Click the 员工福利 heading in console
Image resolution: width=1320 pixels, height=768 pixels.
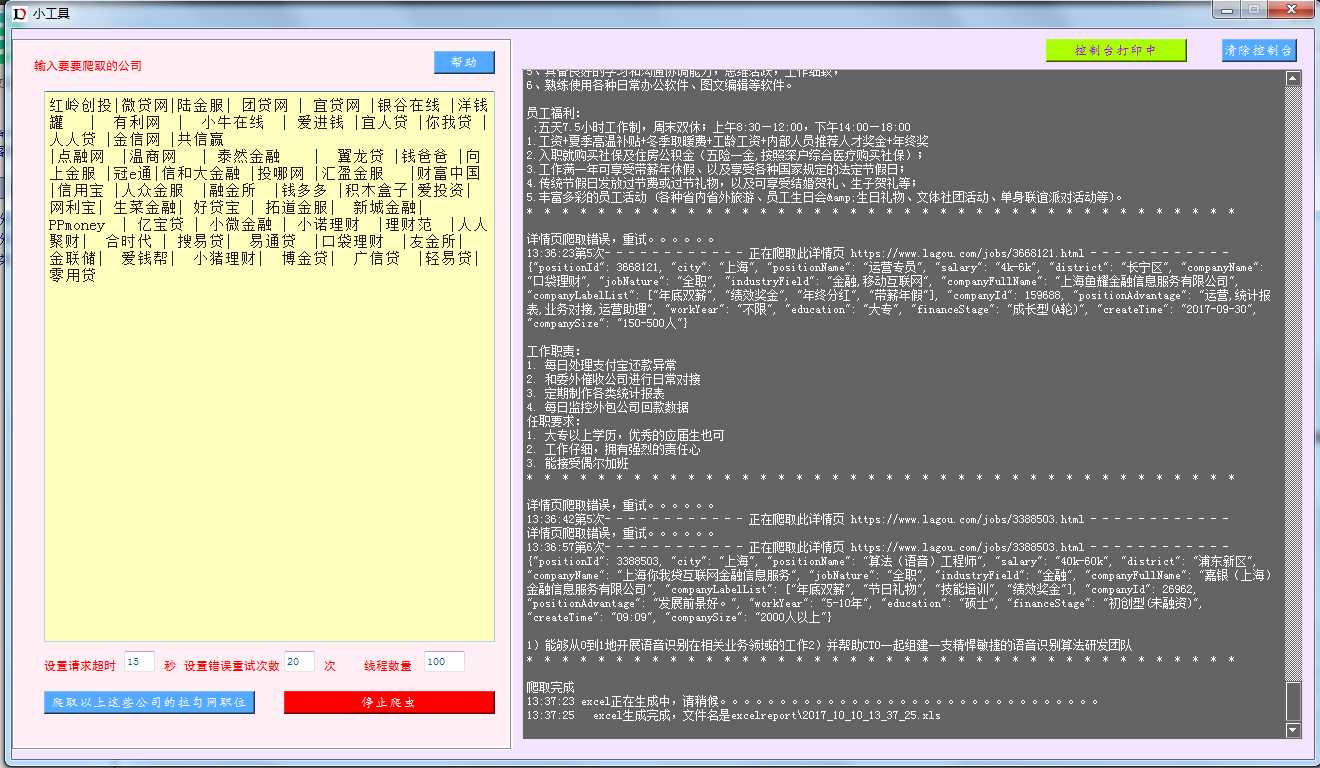pyautogui.click(x=554, y=114)
